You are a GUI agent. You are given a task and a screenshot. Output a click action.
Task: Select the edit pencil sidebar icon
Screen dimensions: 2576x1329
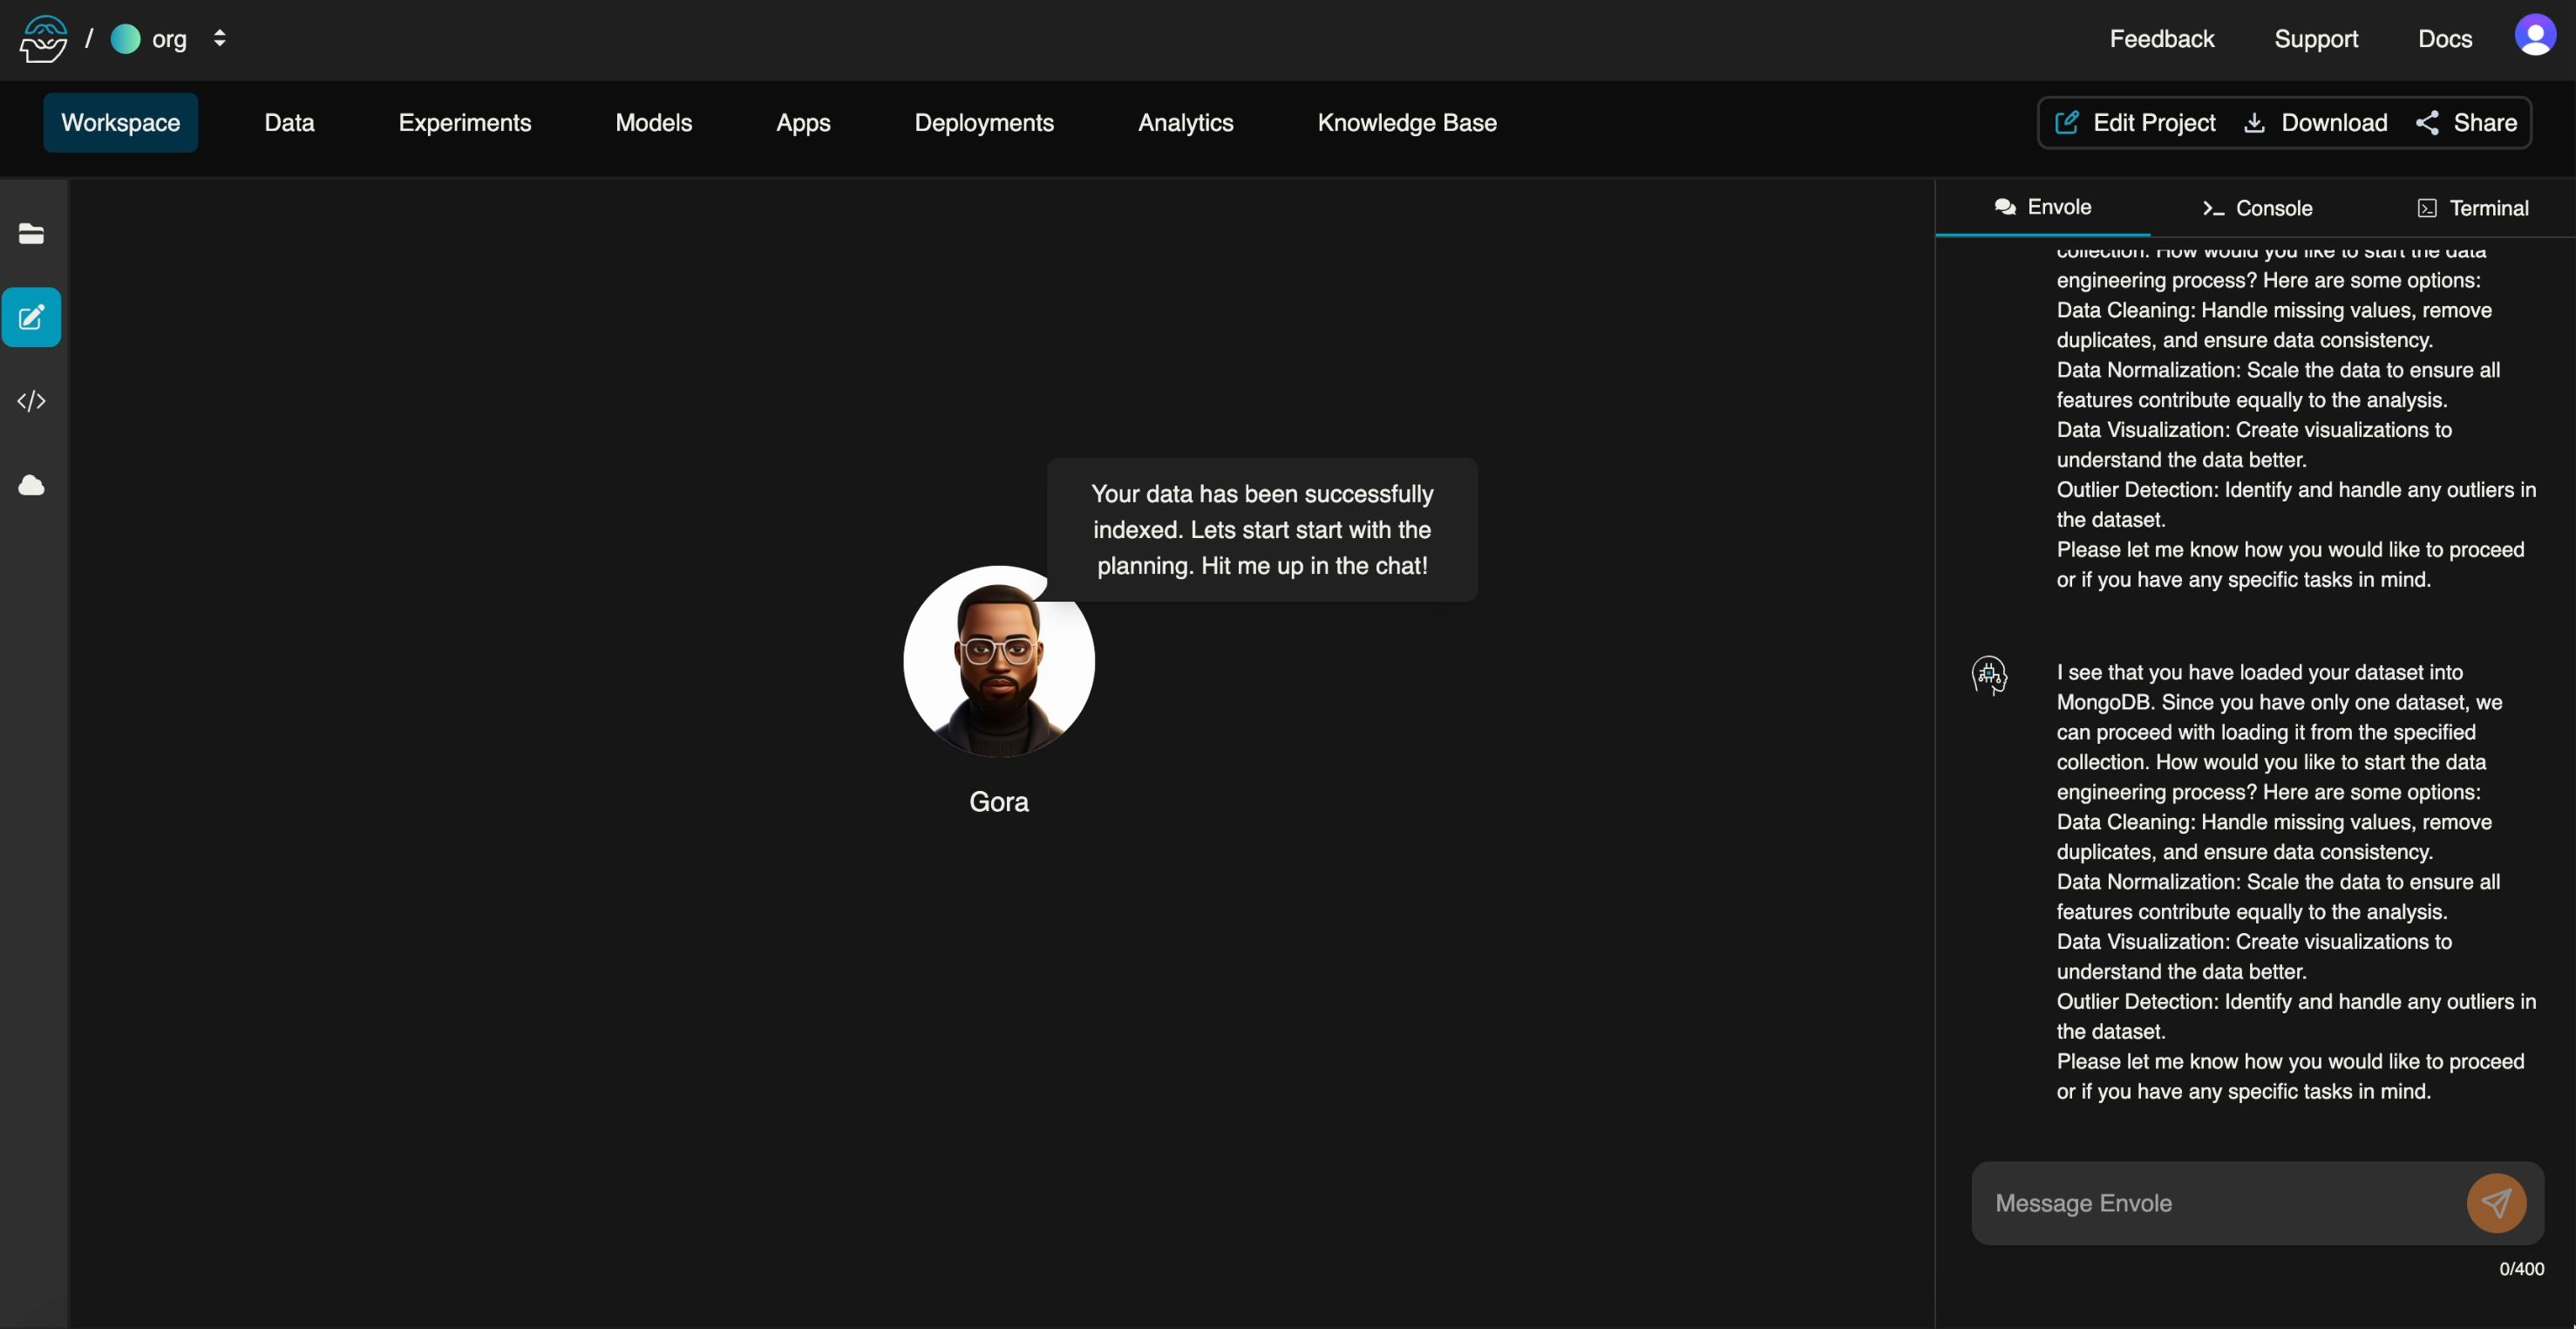click(31, 318)
